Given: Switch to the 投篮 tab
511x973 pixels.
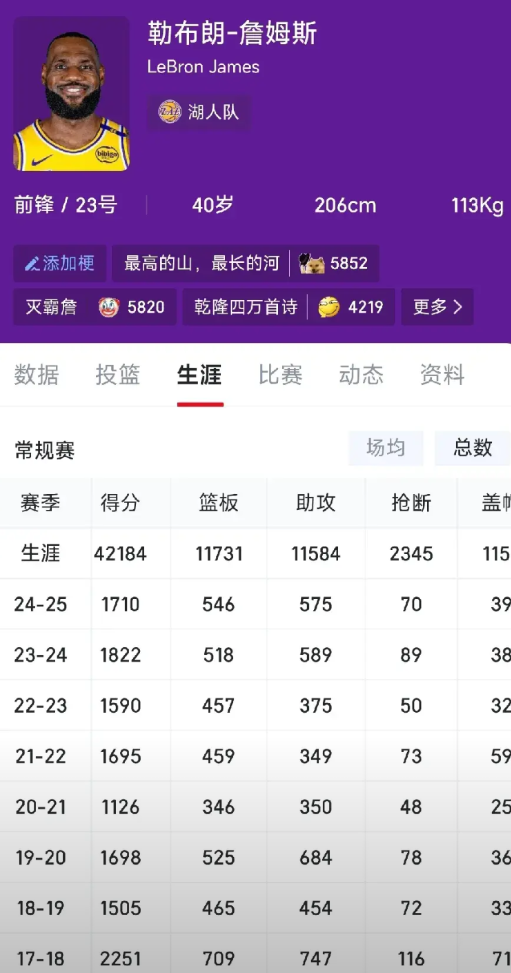Looking at the screenshot, I should tap(118, 375).
